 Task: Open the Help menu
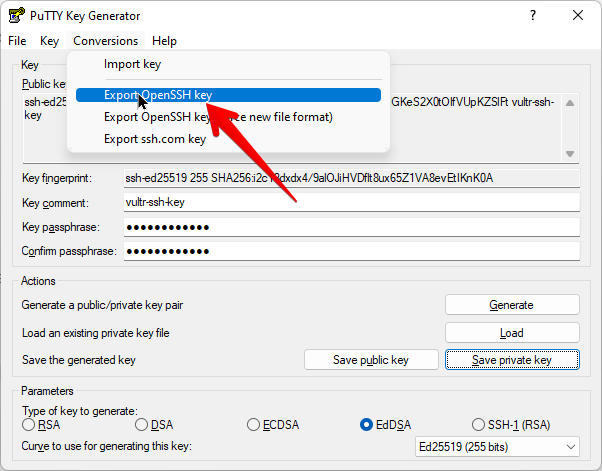tap(164, 41)
